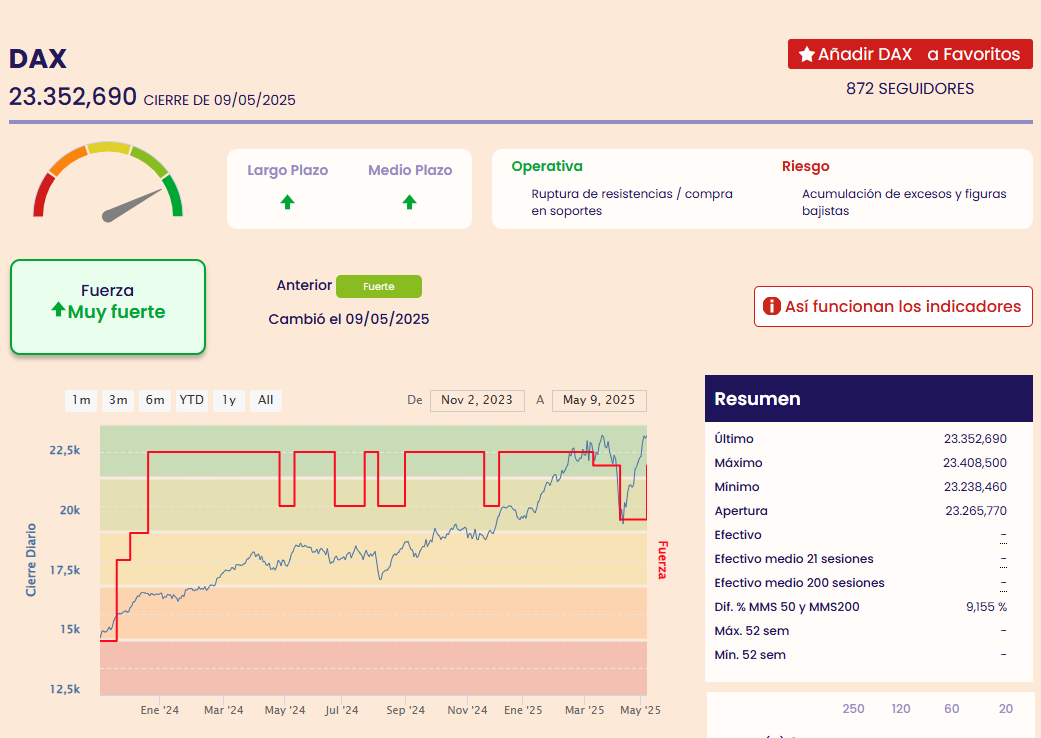Click the Anterior label

pyautogui.click(x=304, y=285)
